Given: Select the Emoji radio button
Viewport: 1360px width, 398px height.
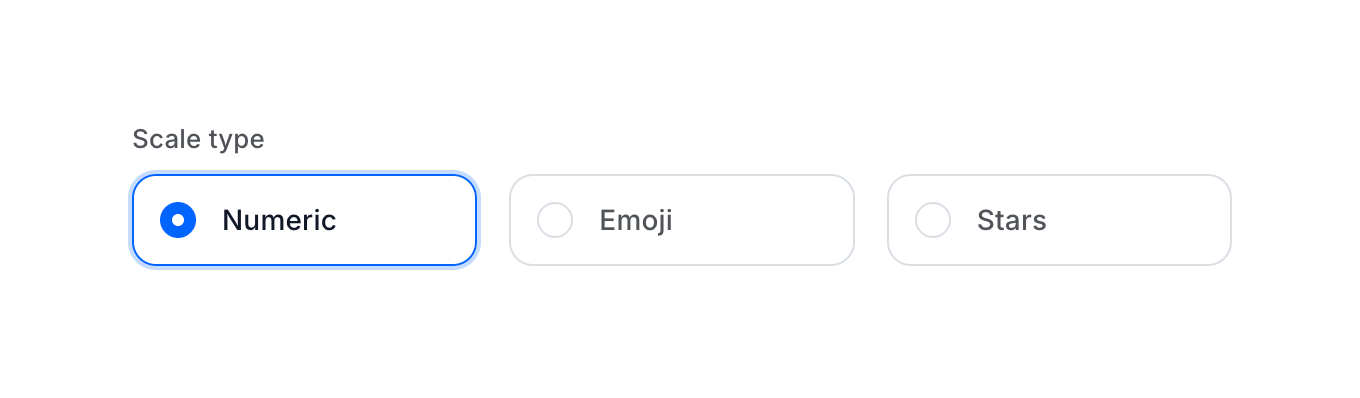Looking at the screenshot, I should pos(555,220).
